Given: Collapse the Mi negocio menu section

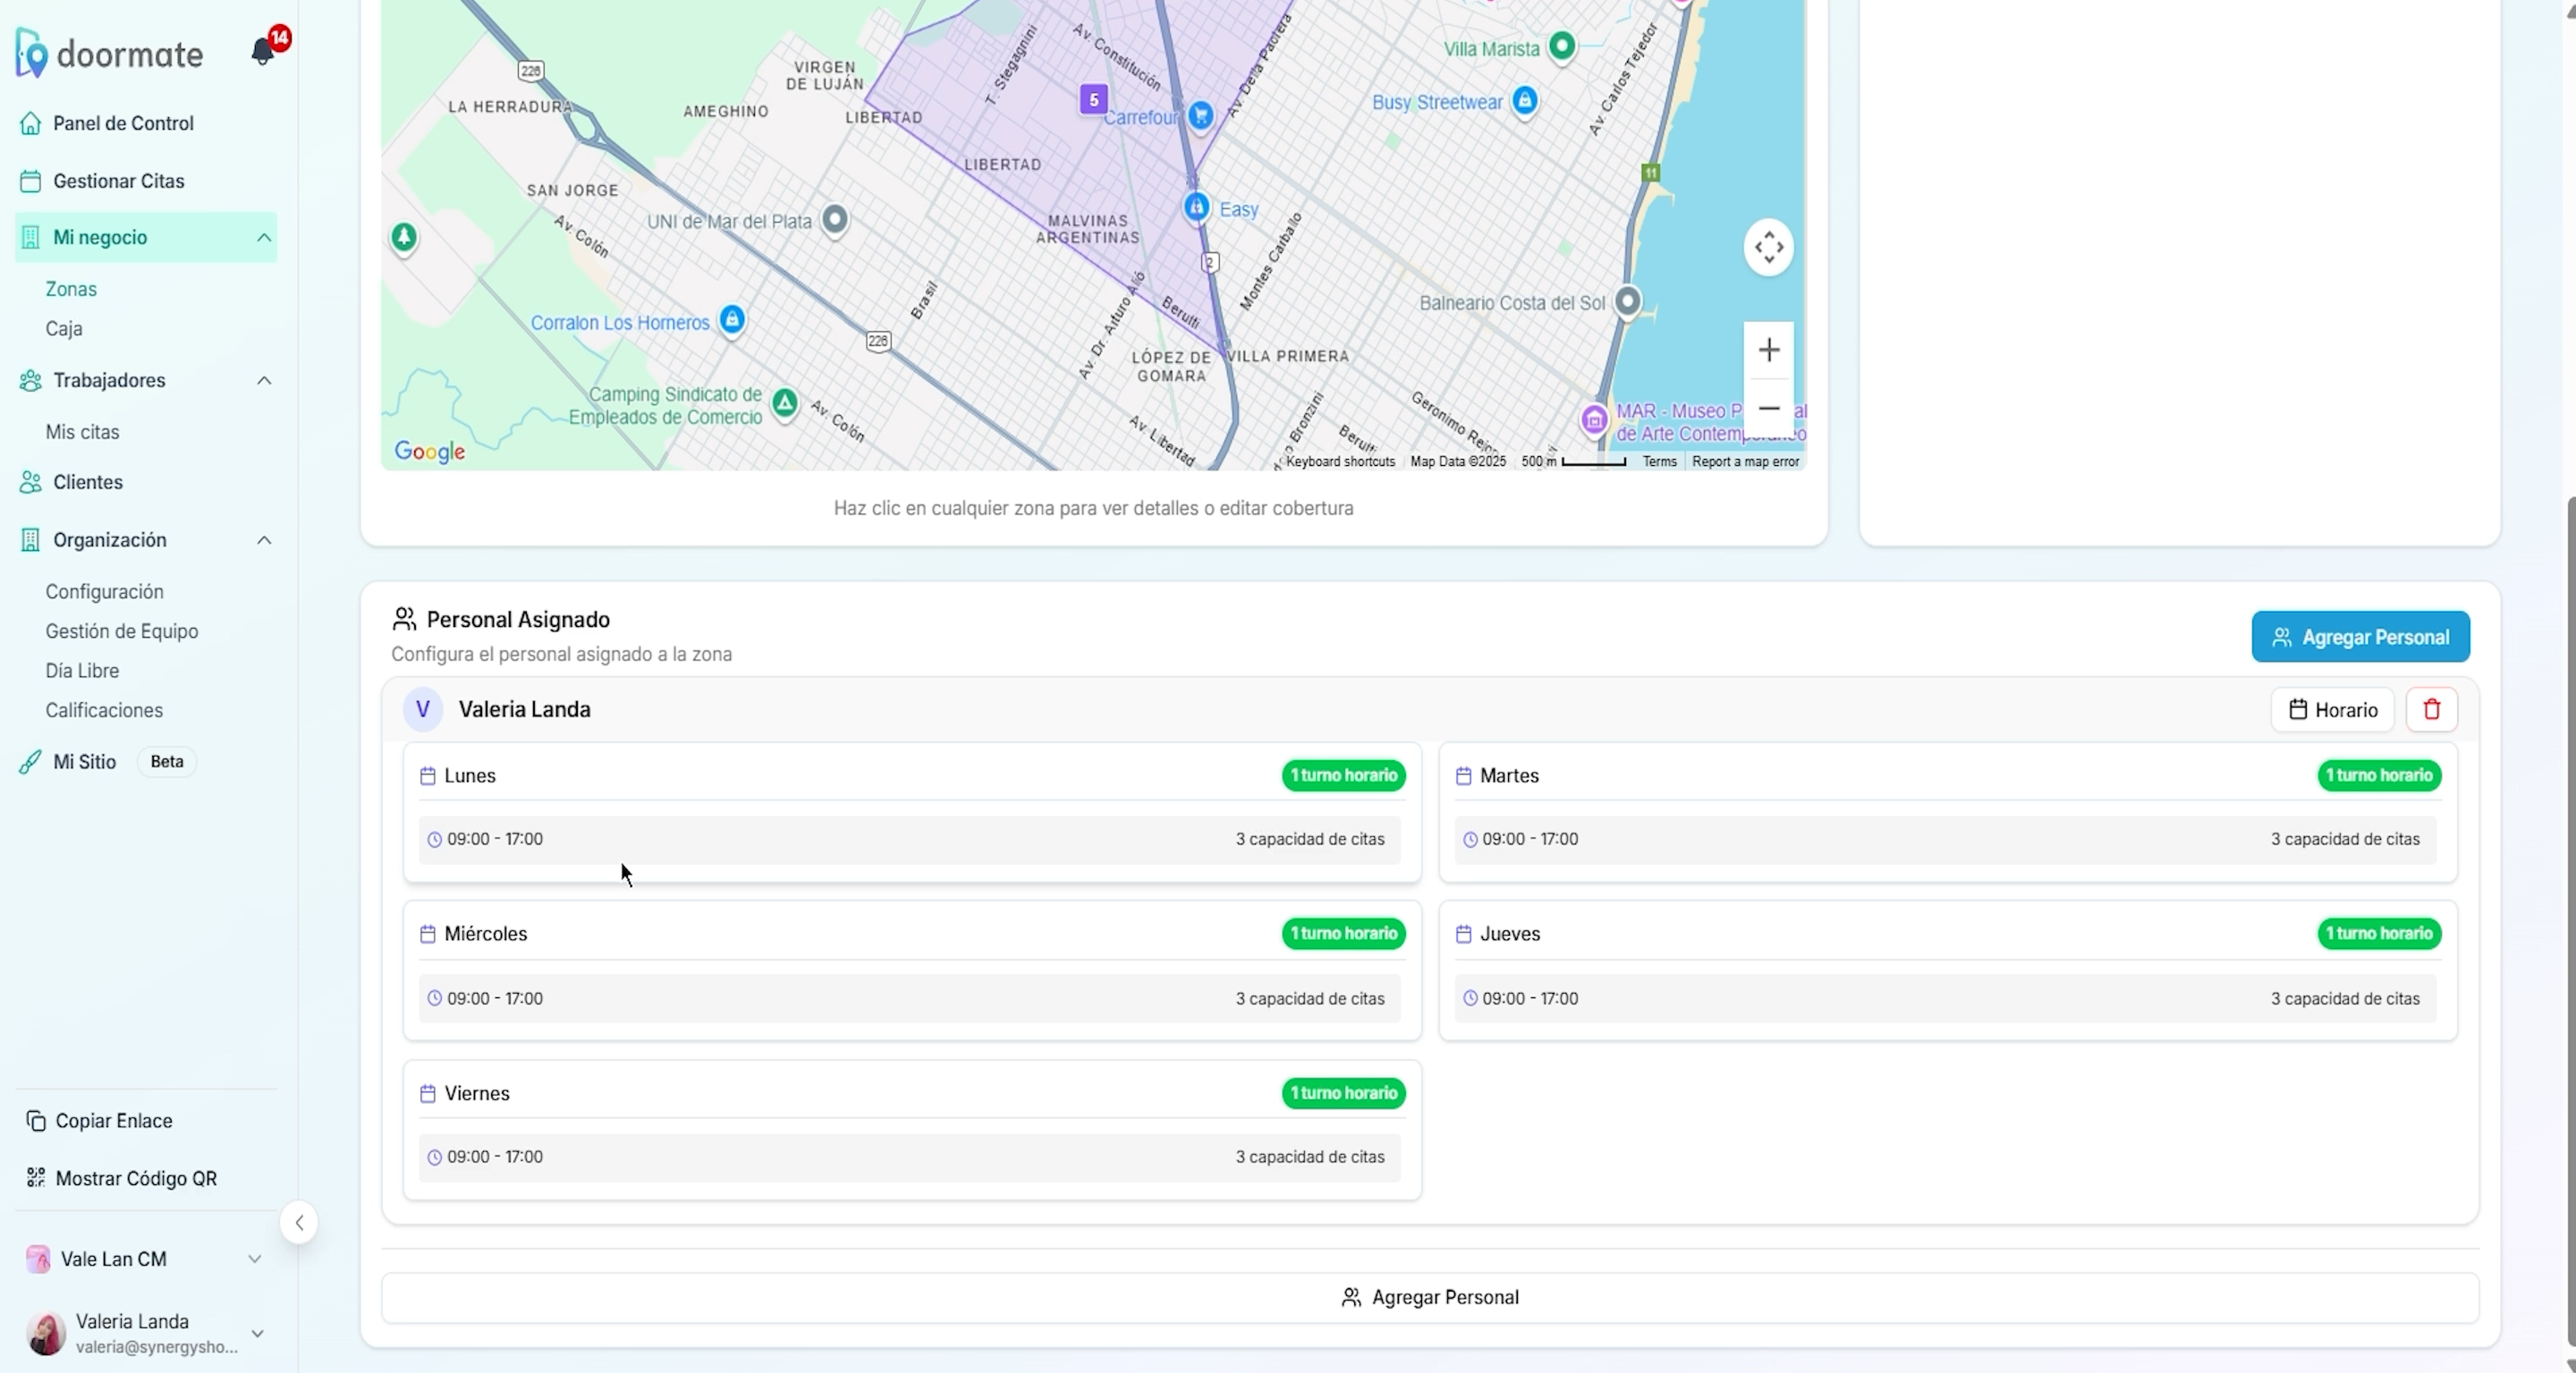Looking at the screenshot, I should 264,237.
